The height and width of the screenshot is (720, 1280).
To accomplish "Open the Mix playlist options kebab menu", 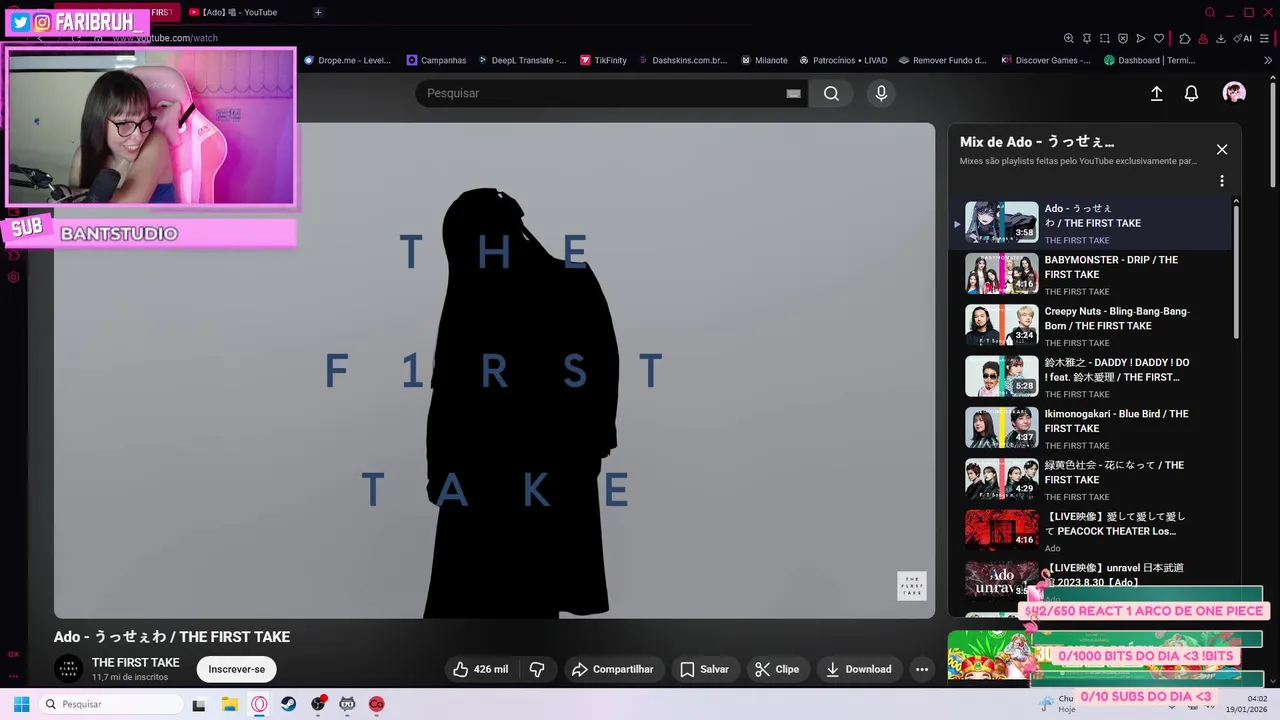I will (1221, 181).
